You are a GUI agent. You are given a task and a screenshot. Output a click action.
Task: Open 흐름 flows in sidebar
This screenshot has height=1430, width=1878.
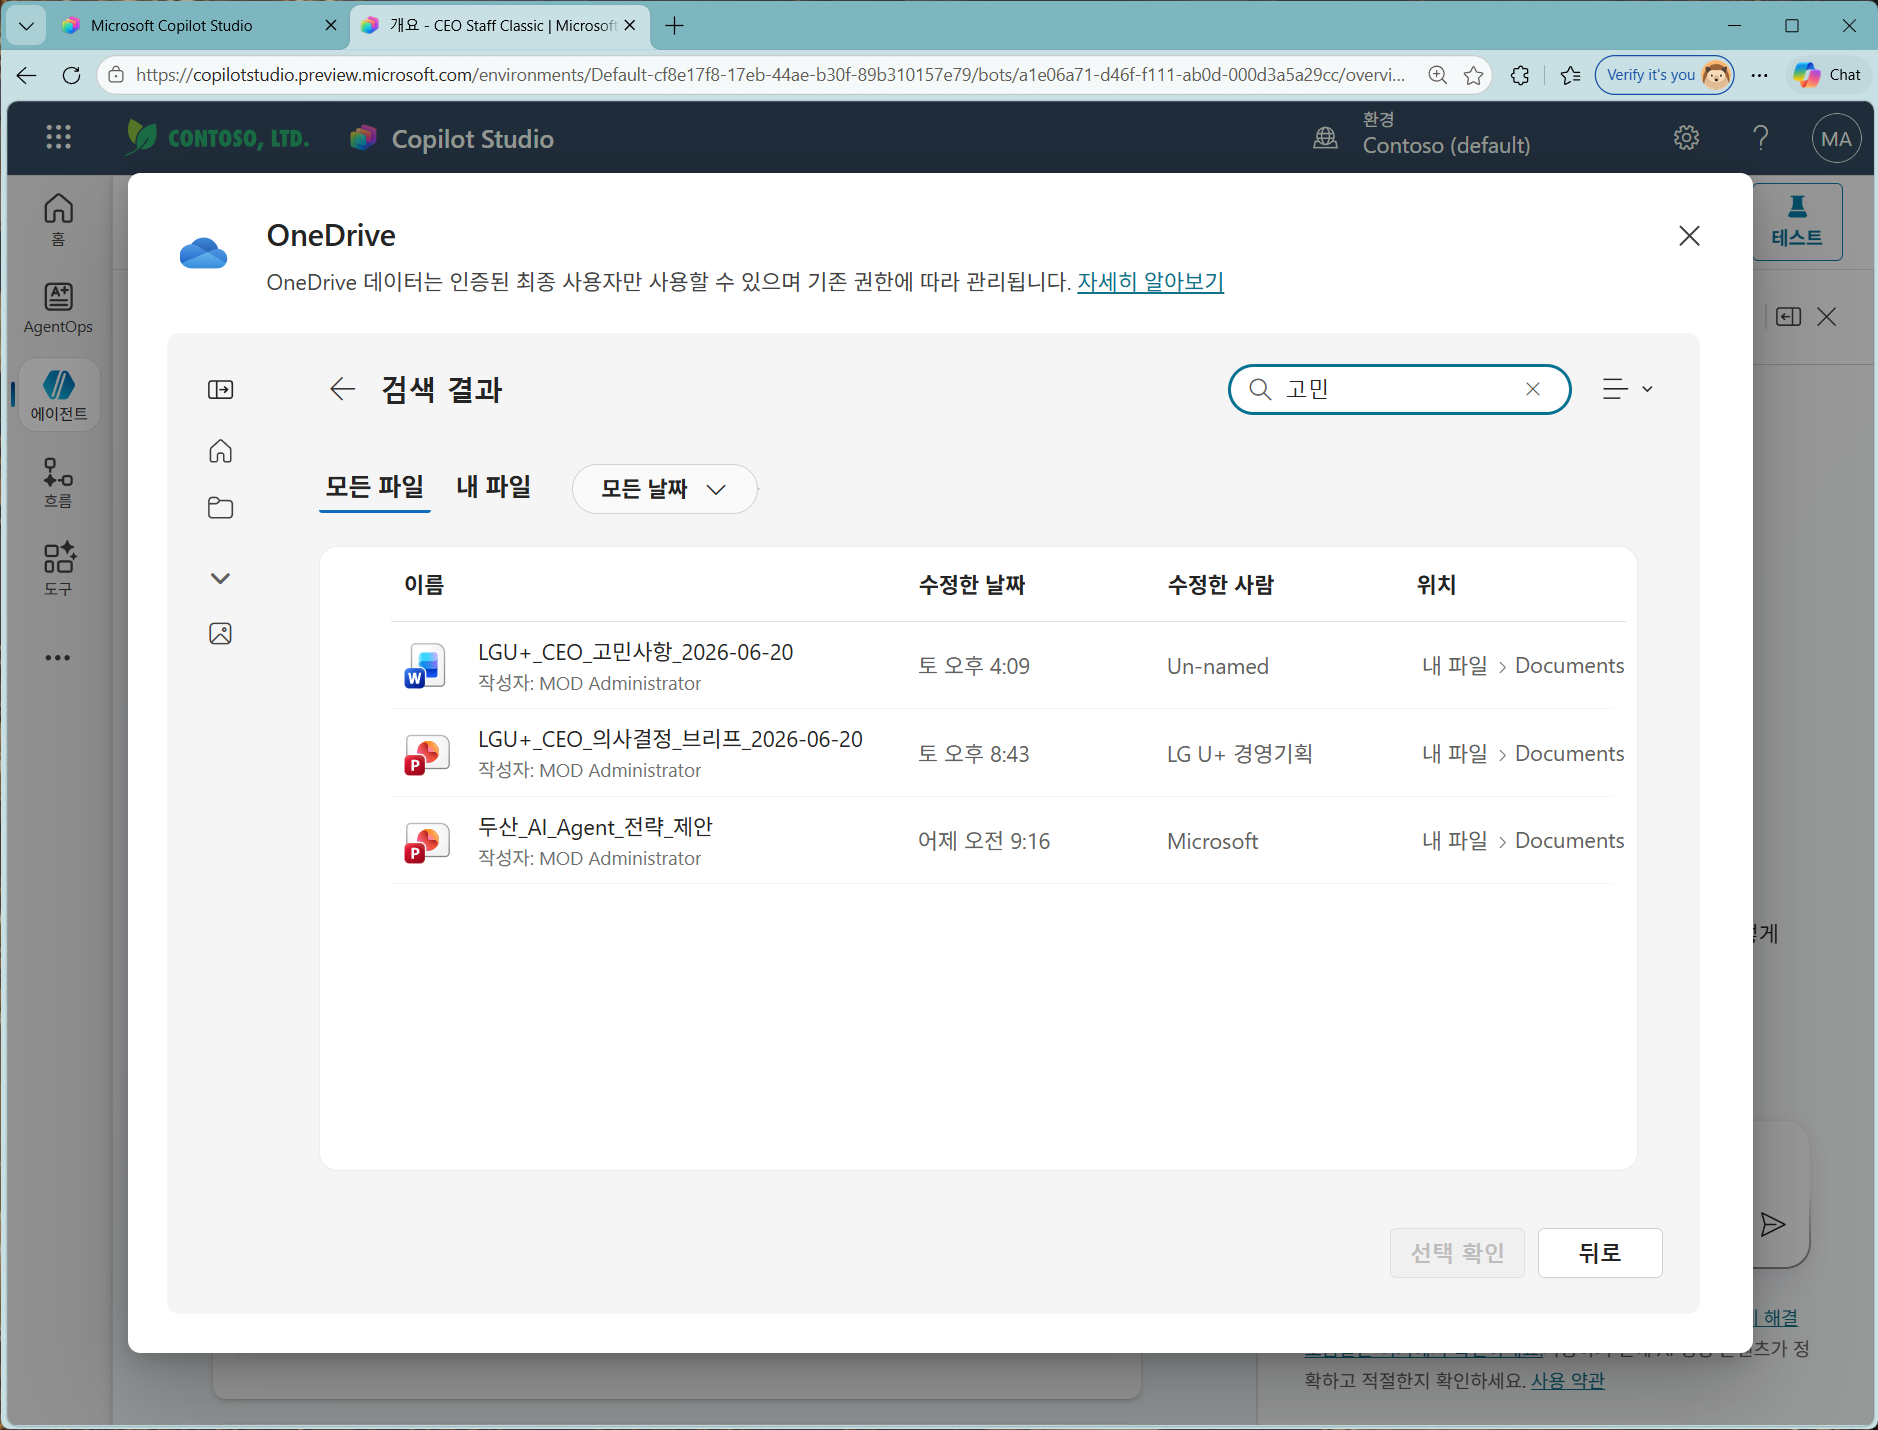(x=58, y=482)
